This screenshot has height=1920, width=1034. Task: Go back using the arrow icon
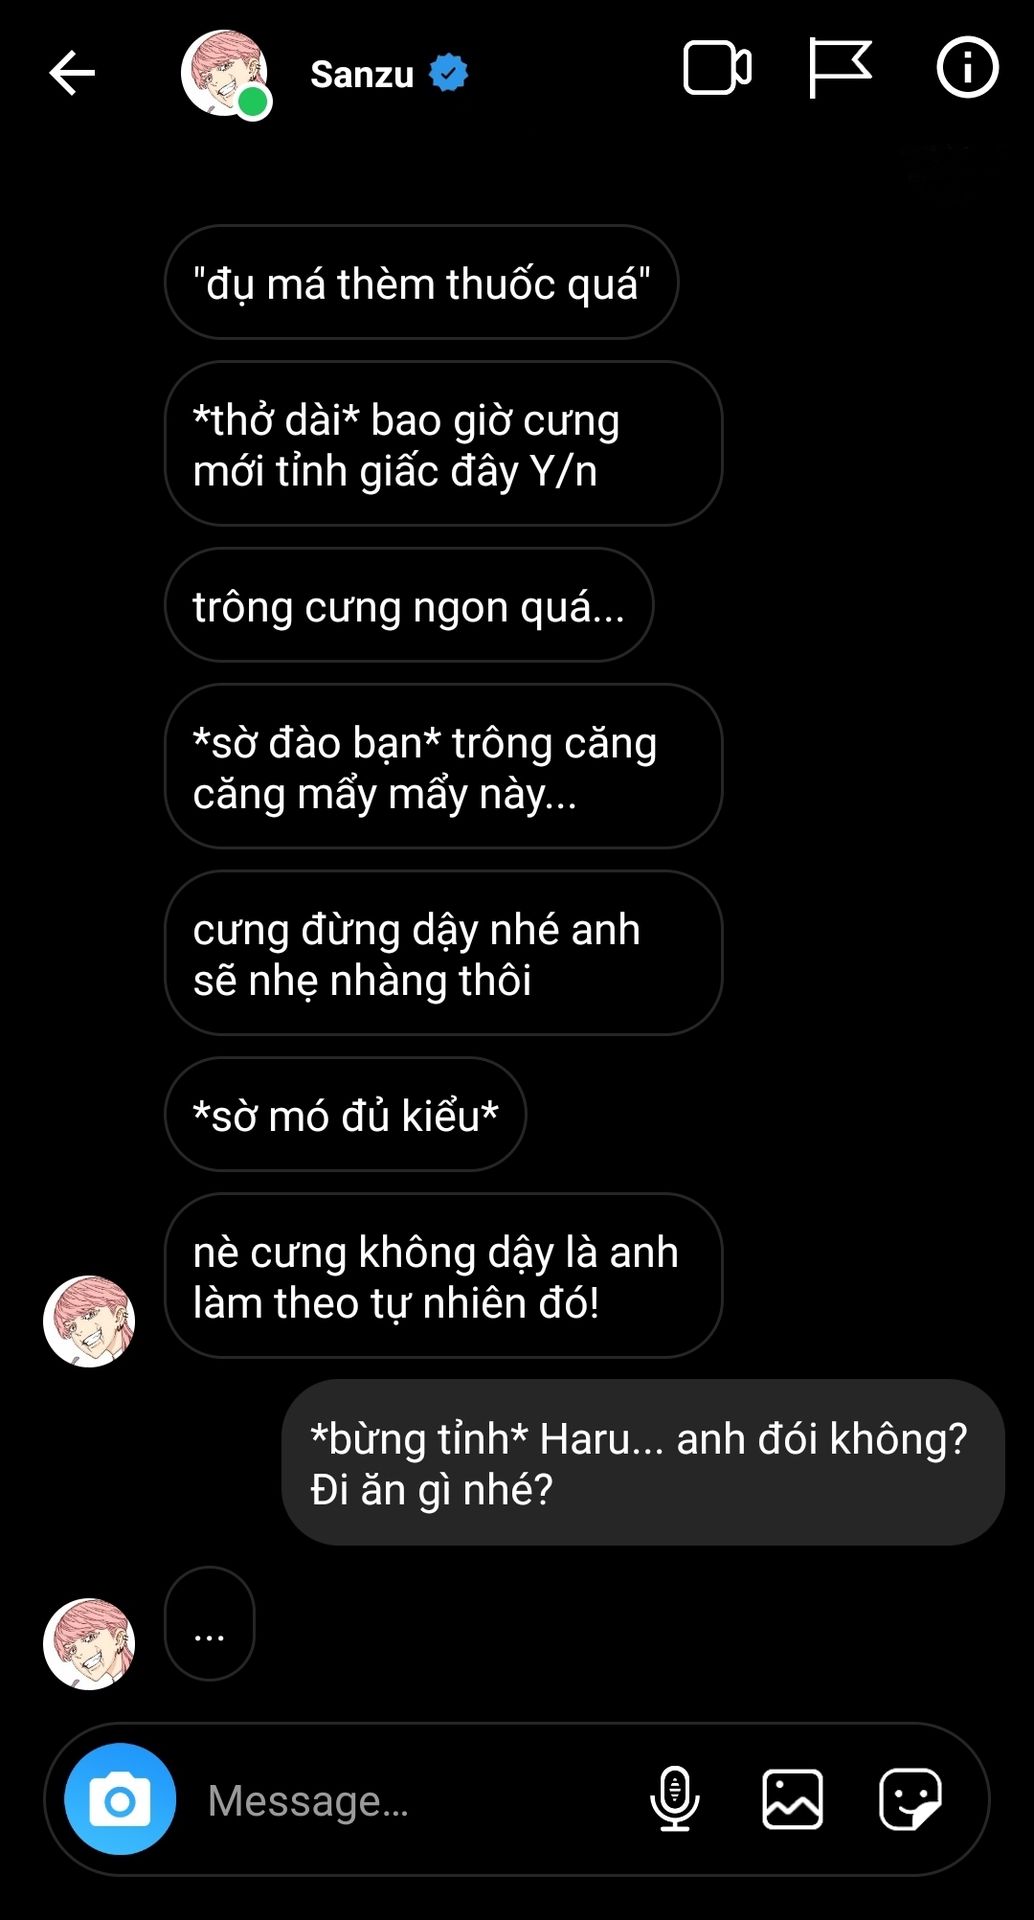[x=72, y=73]
